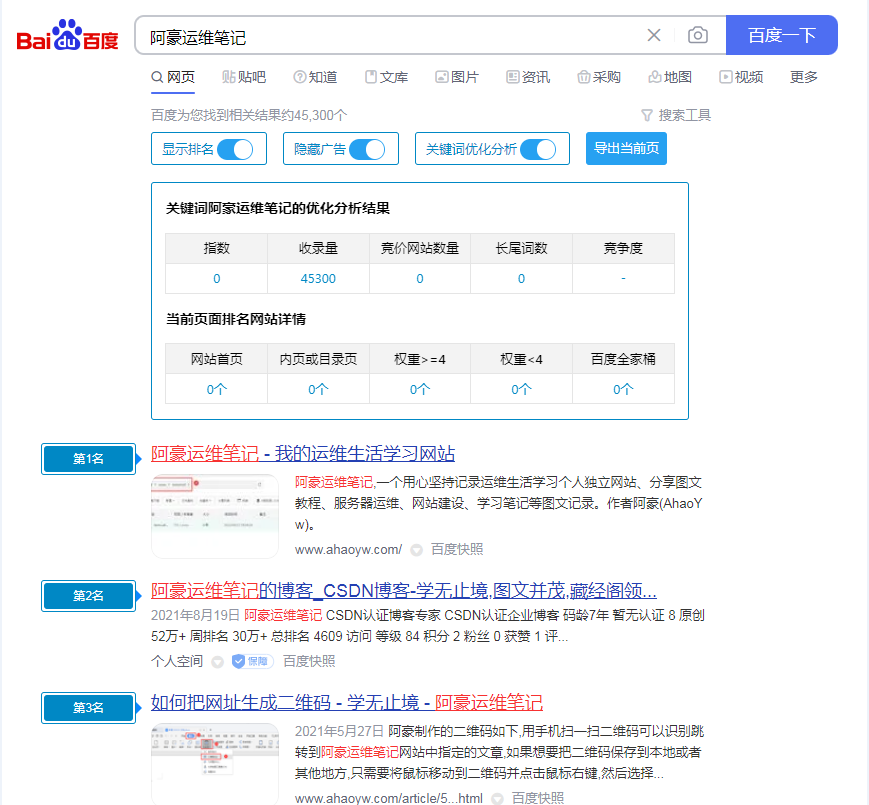Clear search box with X icon

(654, 35)
